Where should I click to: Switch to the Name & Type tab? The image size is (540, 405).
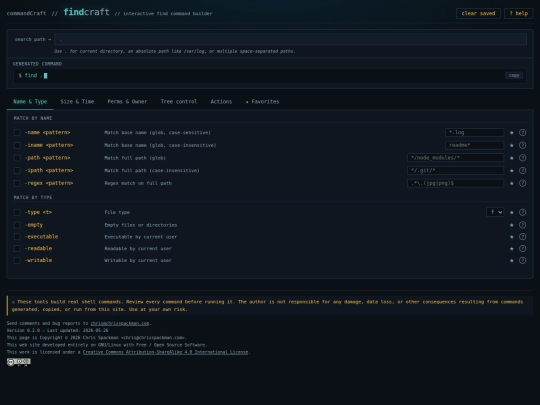click(x=30, y=102)
